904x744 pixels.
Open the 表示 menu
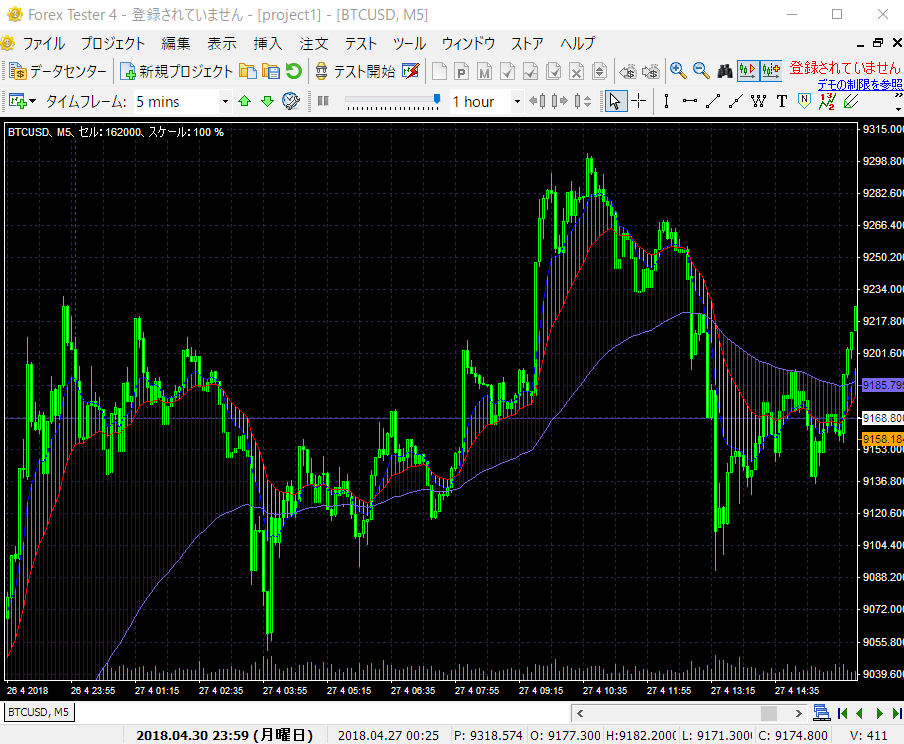[222, 43]
